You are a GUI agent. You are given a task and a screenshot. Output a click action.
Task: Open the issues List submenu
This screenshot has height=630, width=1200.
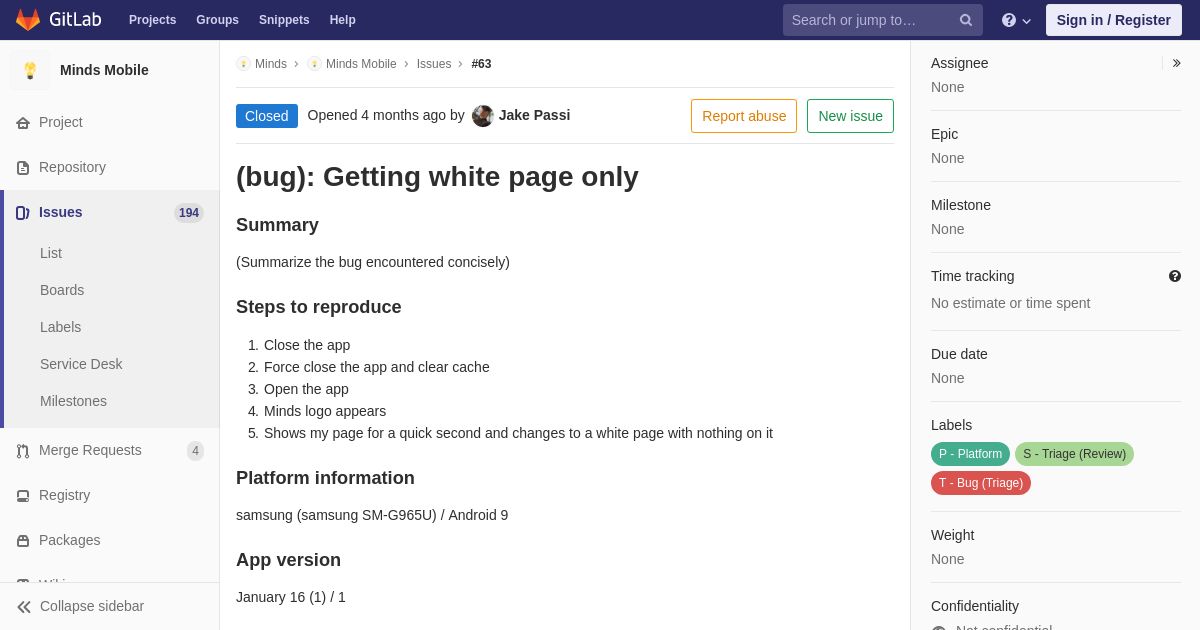pyautogui.click(x=51, y=253)
